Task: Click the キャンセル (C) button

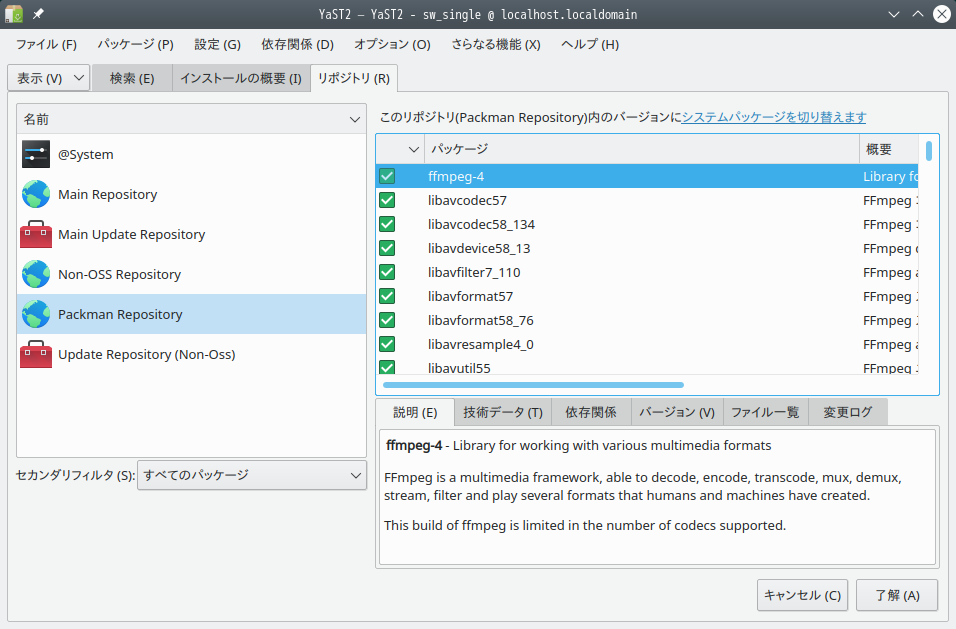Action: pyautogui.click(x=802, y=595)
